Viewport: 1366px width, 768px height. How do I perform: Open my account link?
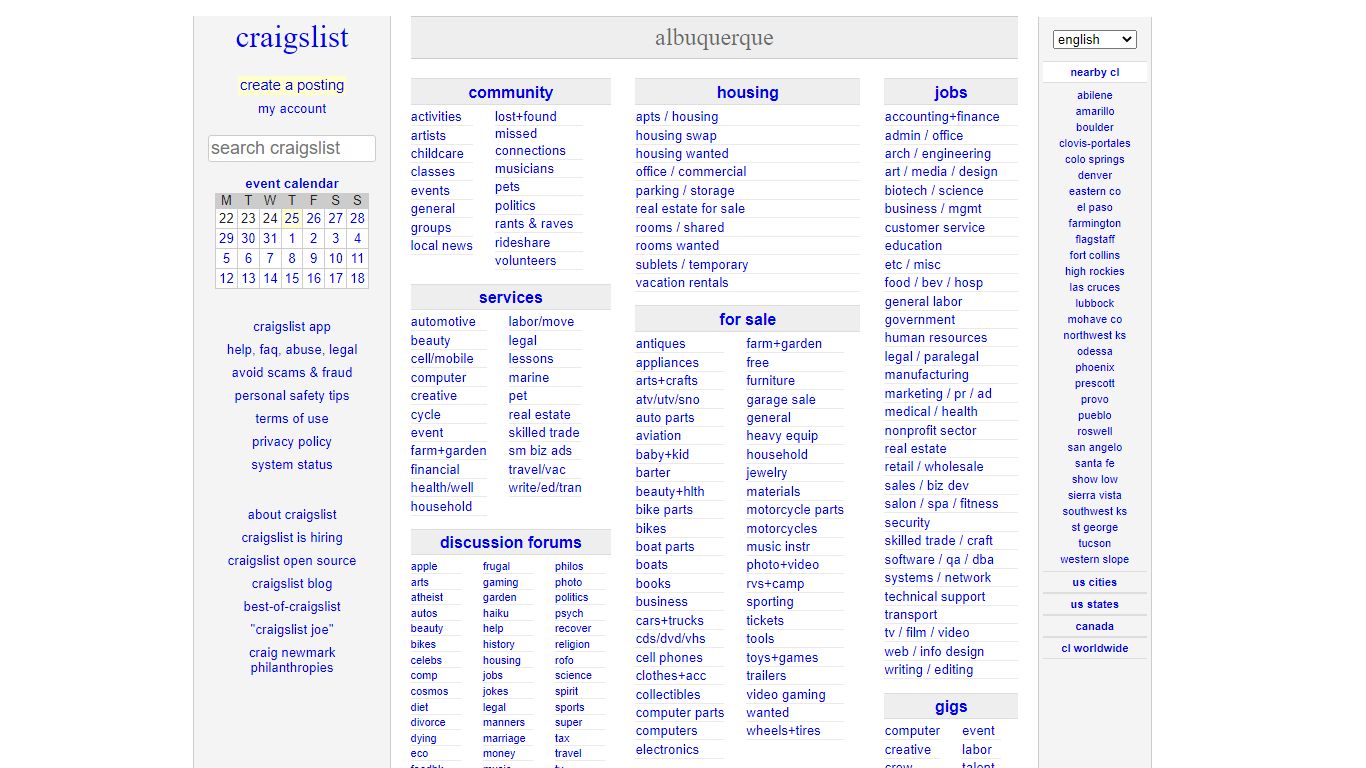coord(292,109)
